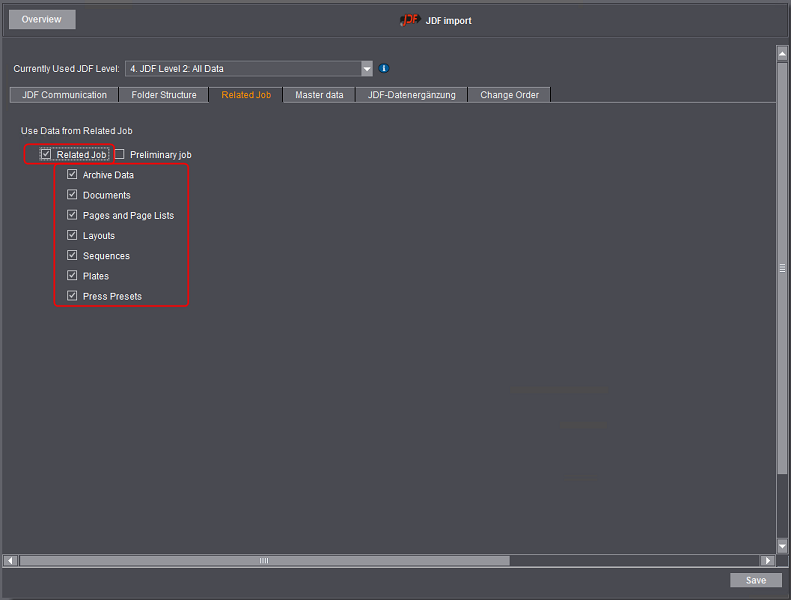Click the vertical scrollbar down arrow
Screen dimensions: 791x600
pos(782,546)
